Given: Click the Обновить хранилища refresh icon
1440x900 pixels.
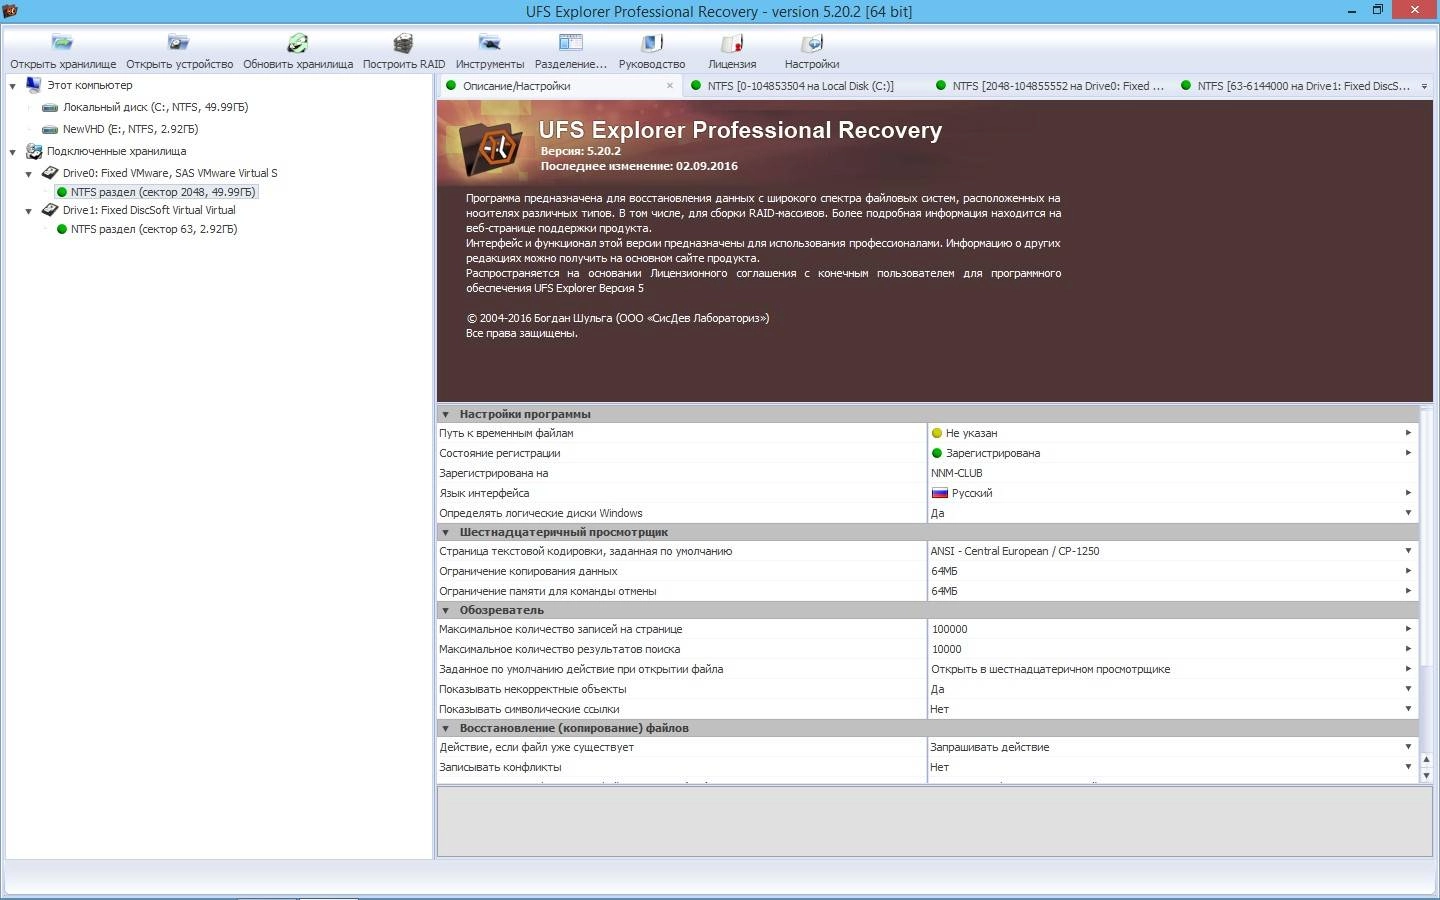Looking at the screenshot, I should 298,43.
